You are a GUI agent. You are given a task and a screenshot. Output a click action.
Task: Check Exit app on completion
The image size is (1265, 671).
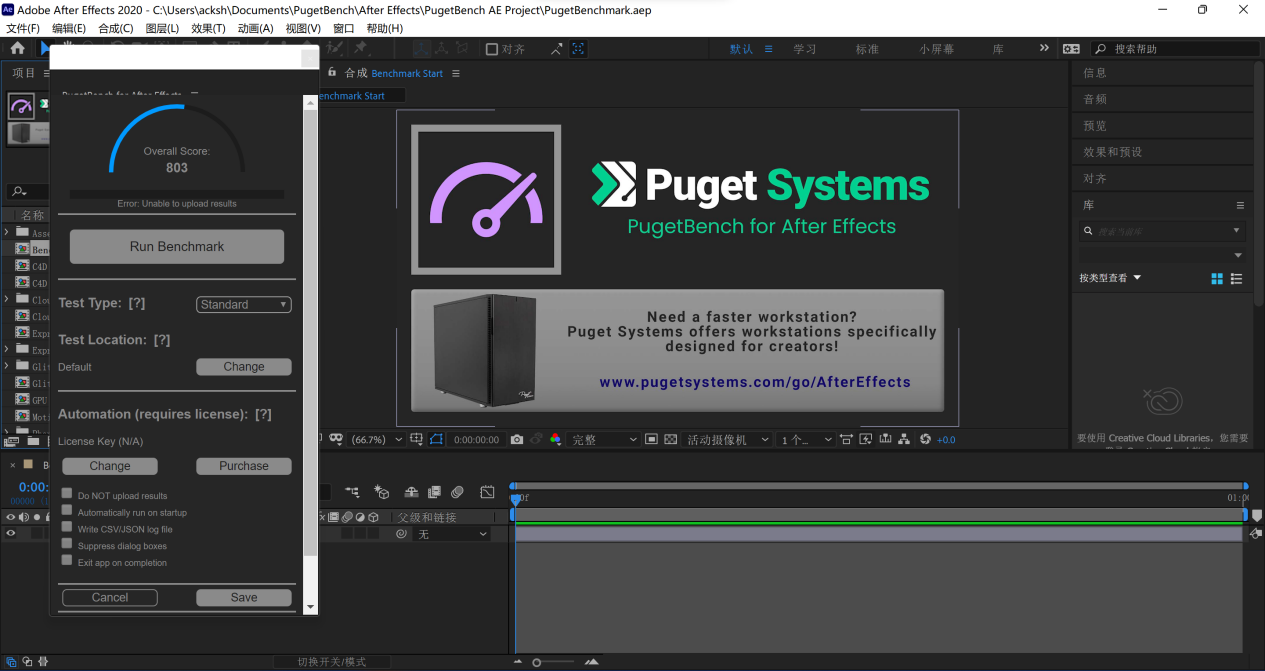click(x=67, y=561)
